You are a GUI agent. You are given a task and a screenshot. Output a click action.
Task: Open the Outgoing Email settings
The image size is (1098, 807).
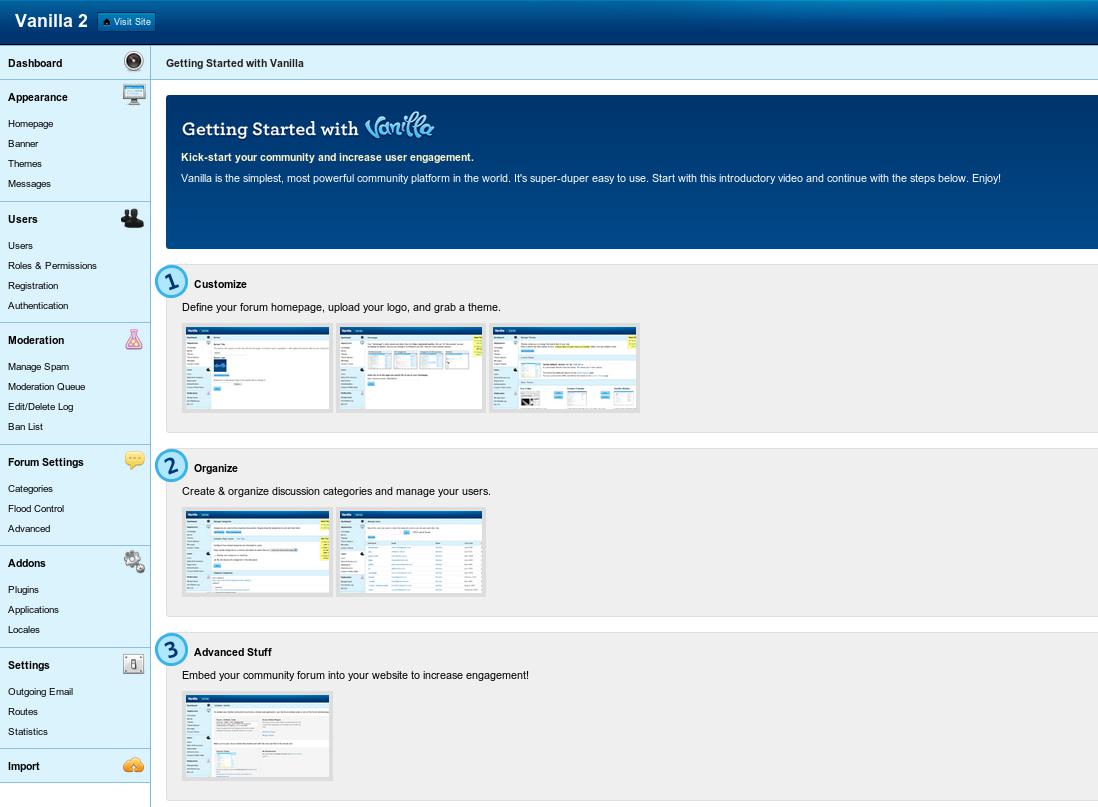pos(40,692)
